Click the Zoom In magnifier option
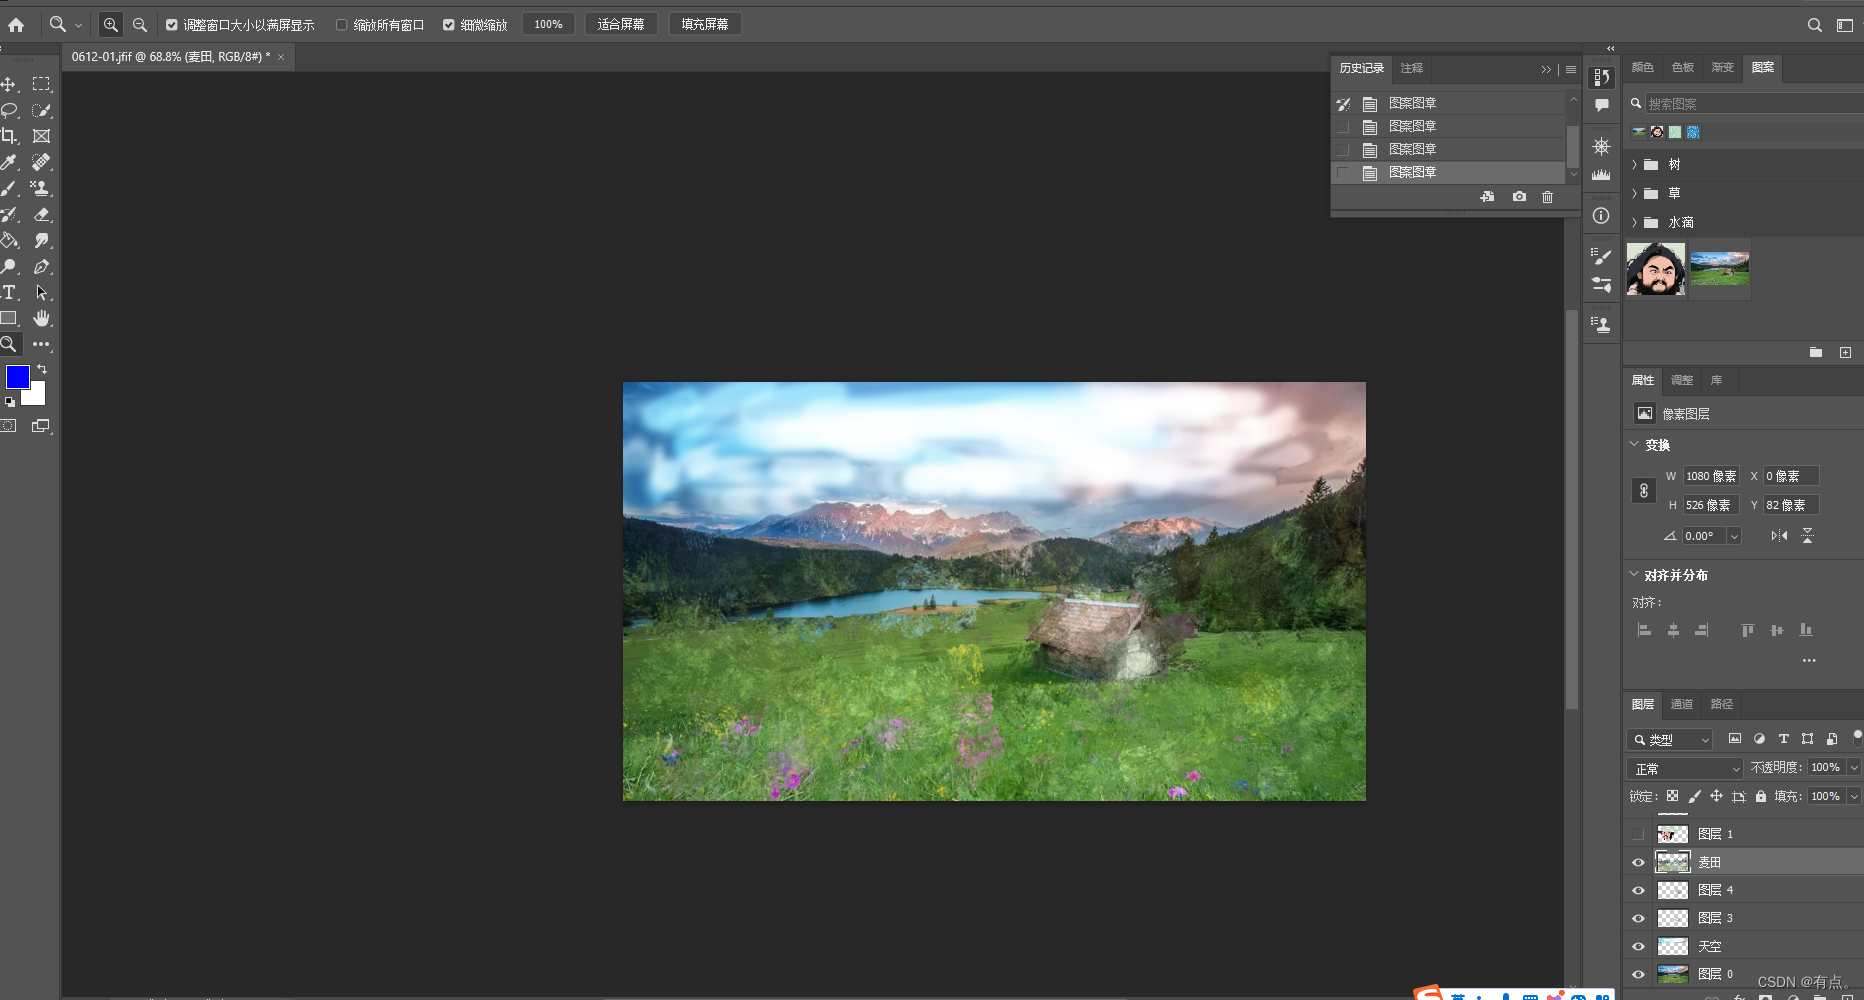 click(x=111, y=24)
